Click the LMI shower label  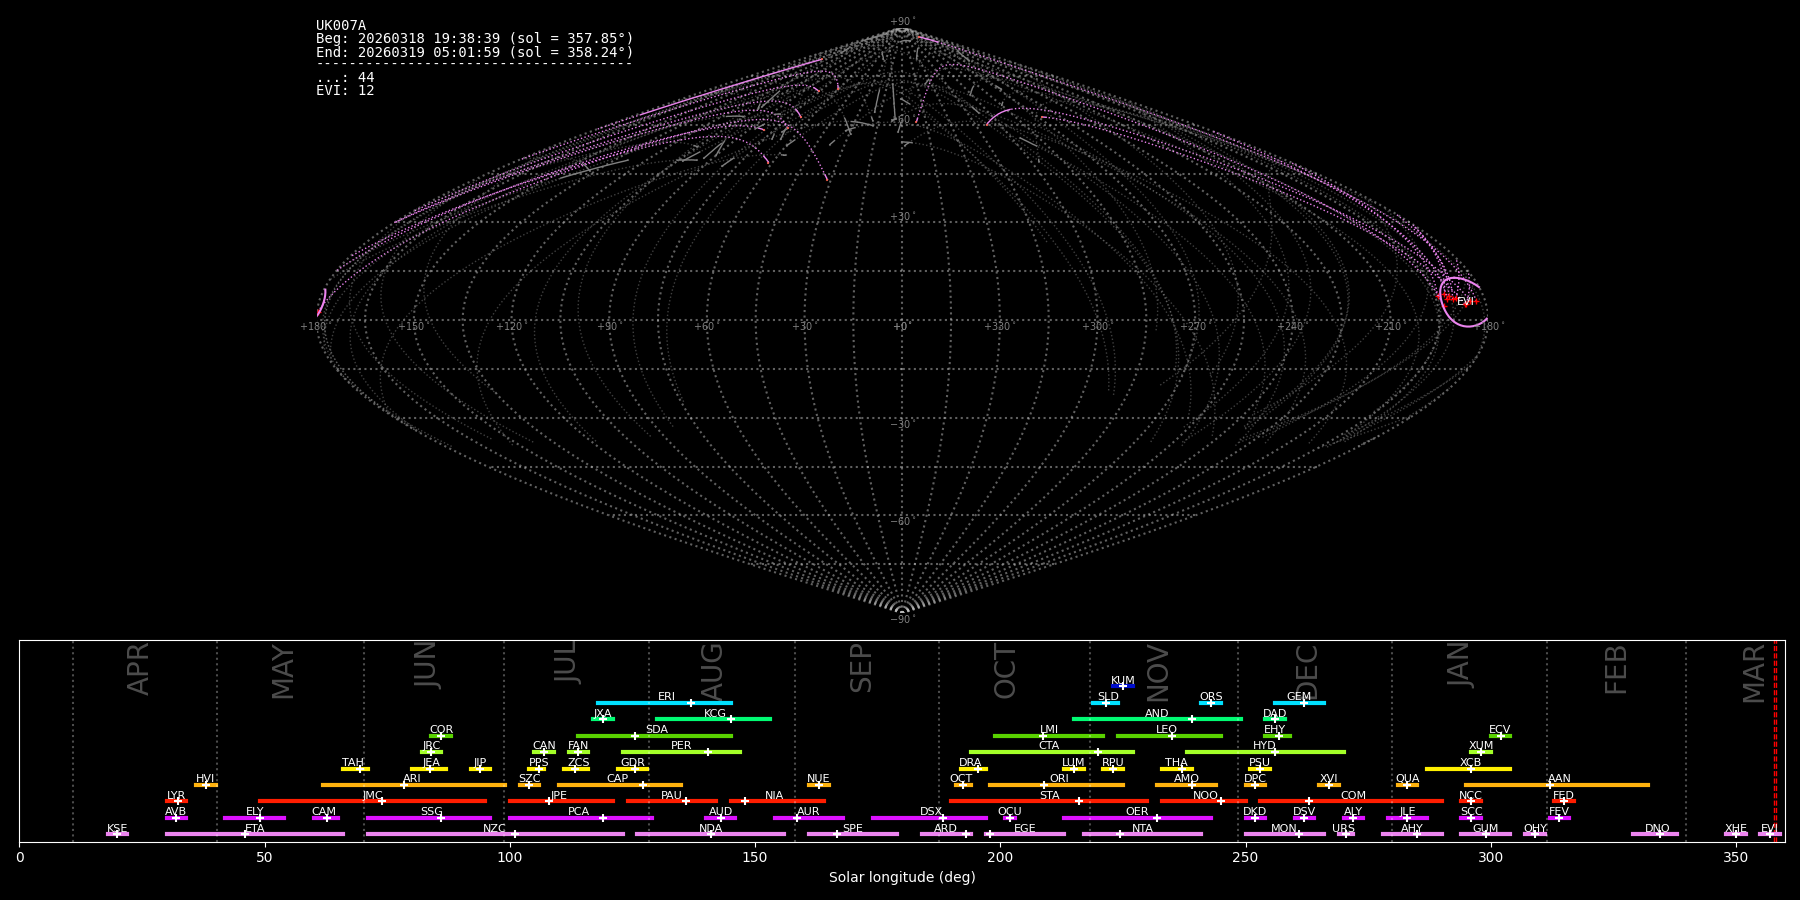tap(1049, 729)
